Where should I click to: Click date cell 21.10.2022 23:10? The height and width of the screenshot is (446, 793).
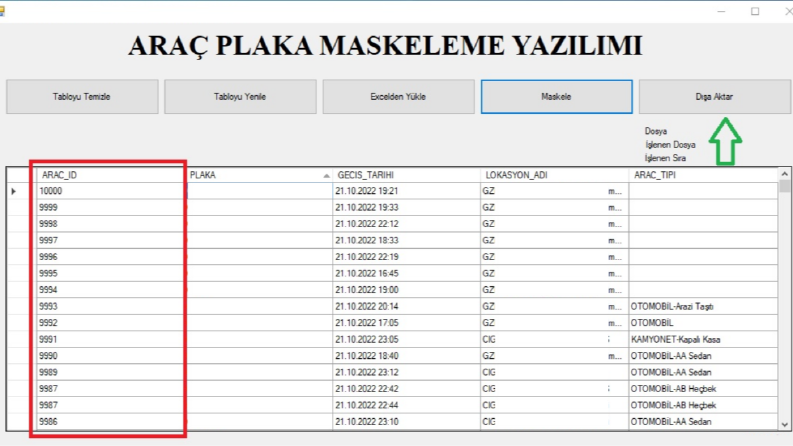(x=407, y=422)
